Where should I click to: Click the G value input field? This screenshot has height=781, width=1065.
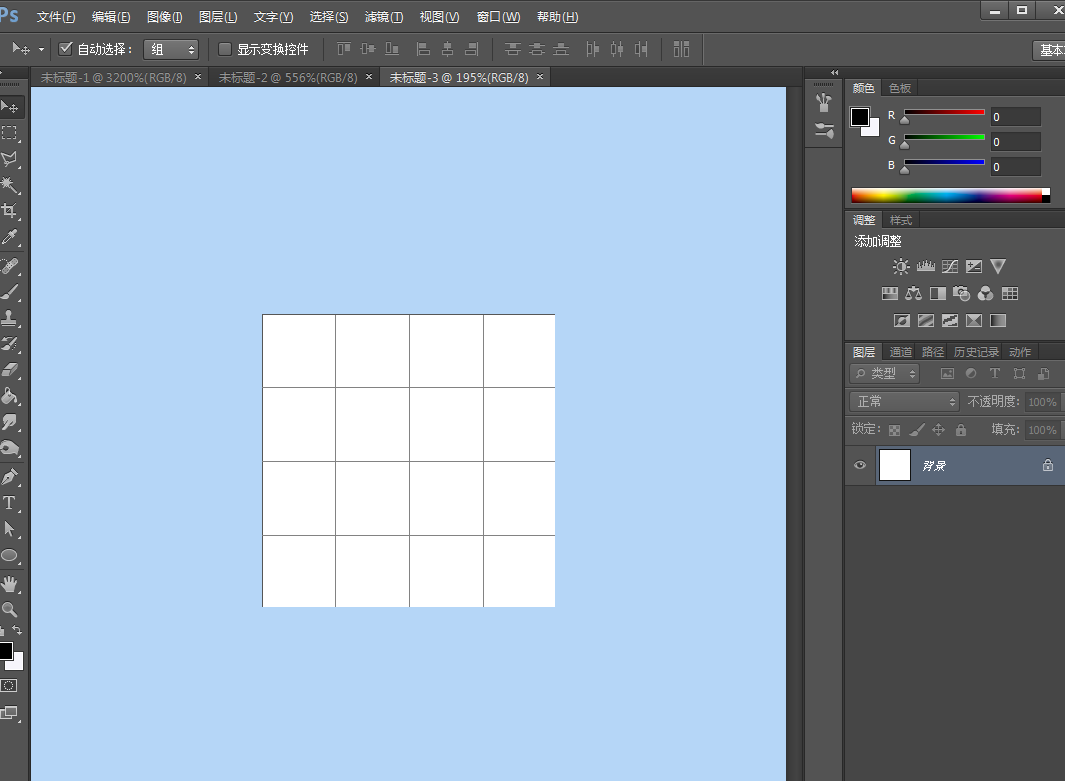(x=1015, y=142)
